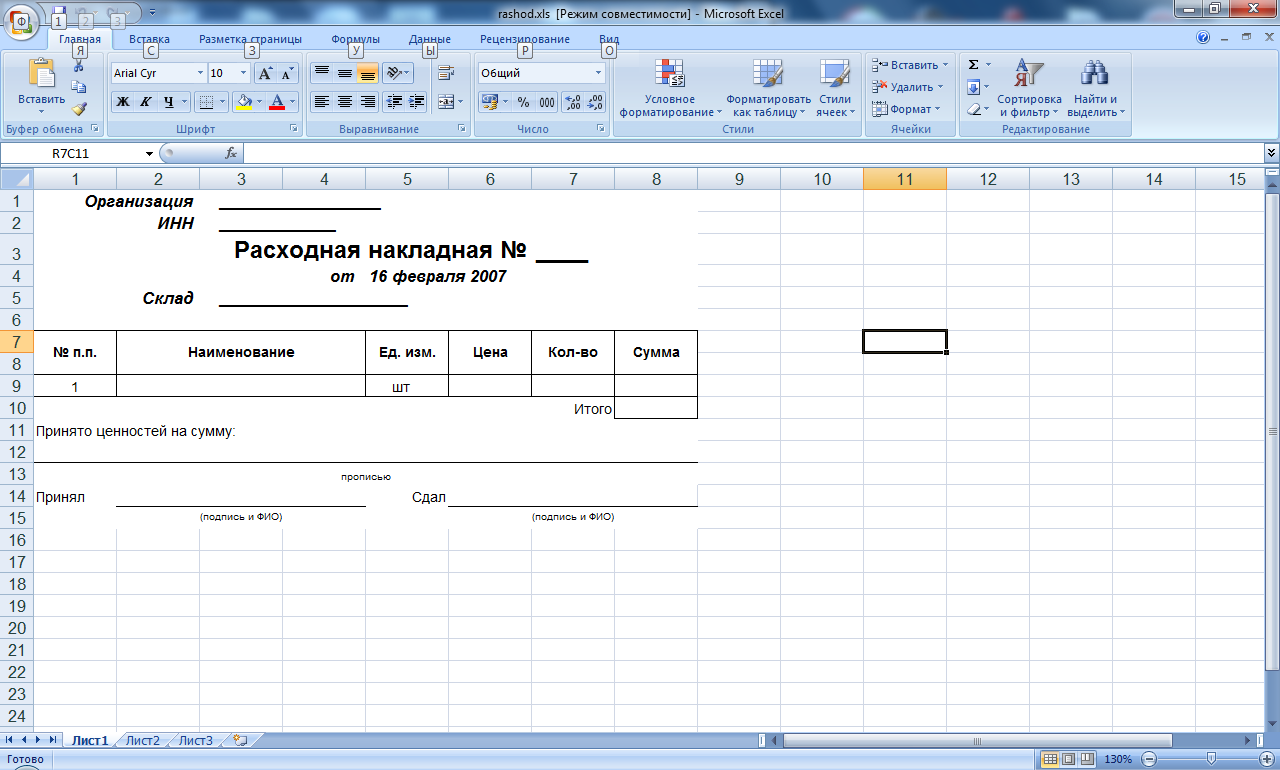
Task: Toggle italic К formatting
Action: coord(145,101)
